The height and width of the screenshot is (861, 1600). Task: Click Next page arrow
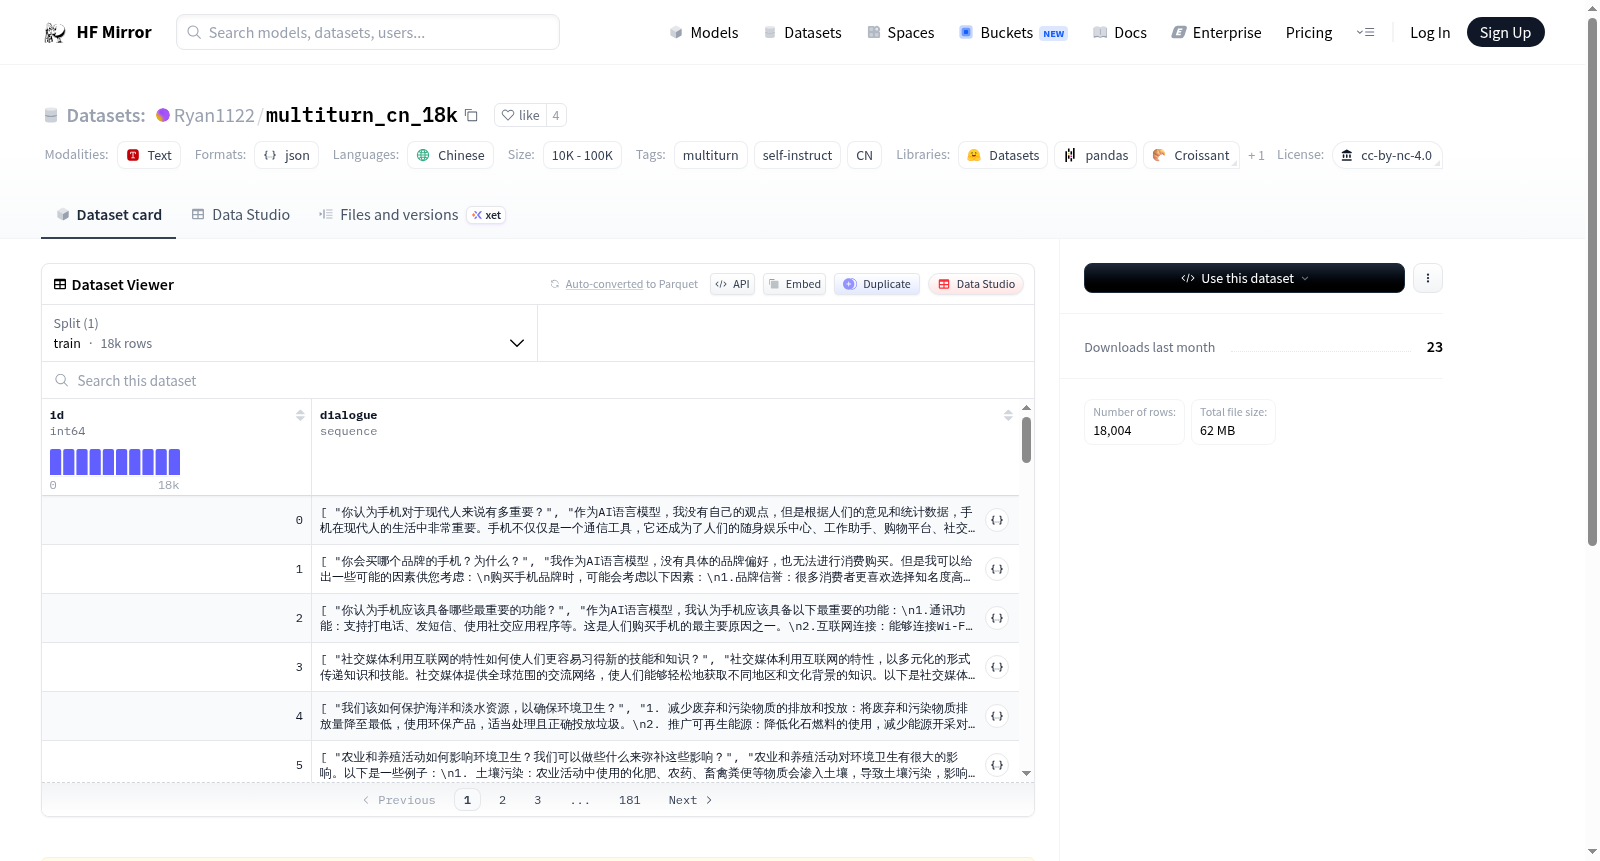(690, 800)
